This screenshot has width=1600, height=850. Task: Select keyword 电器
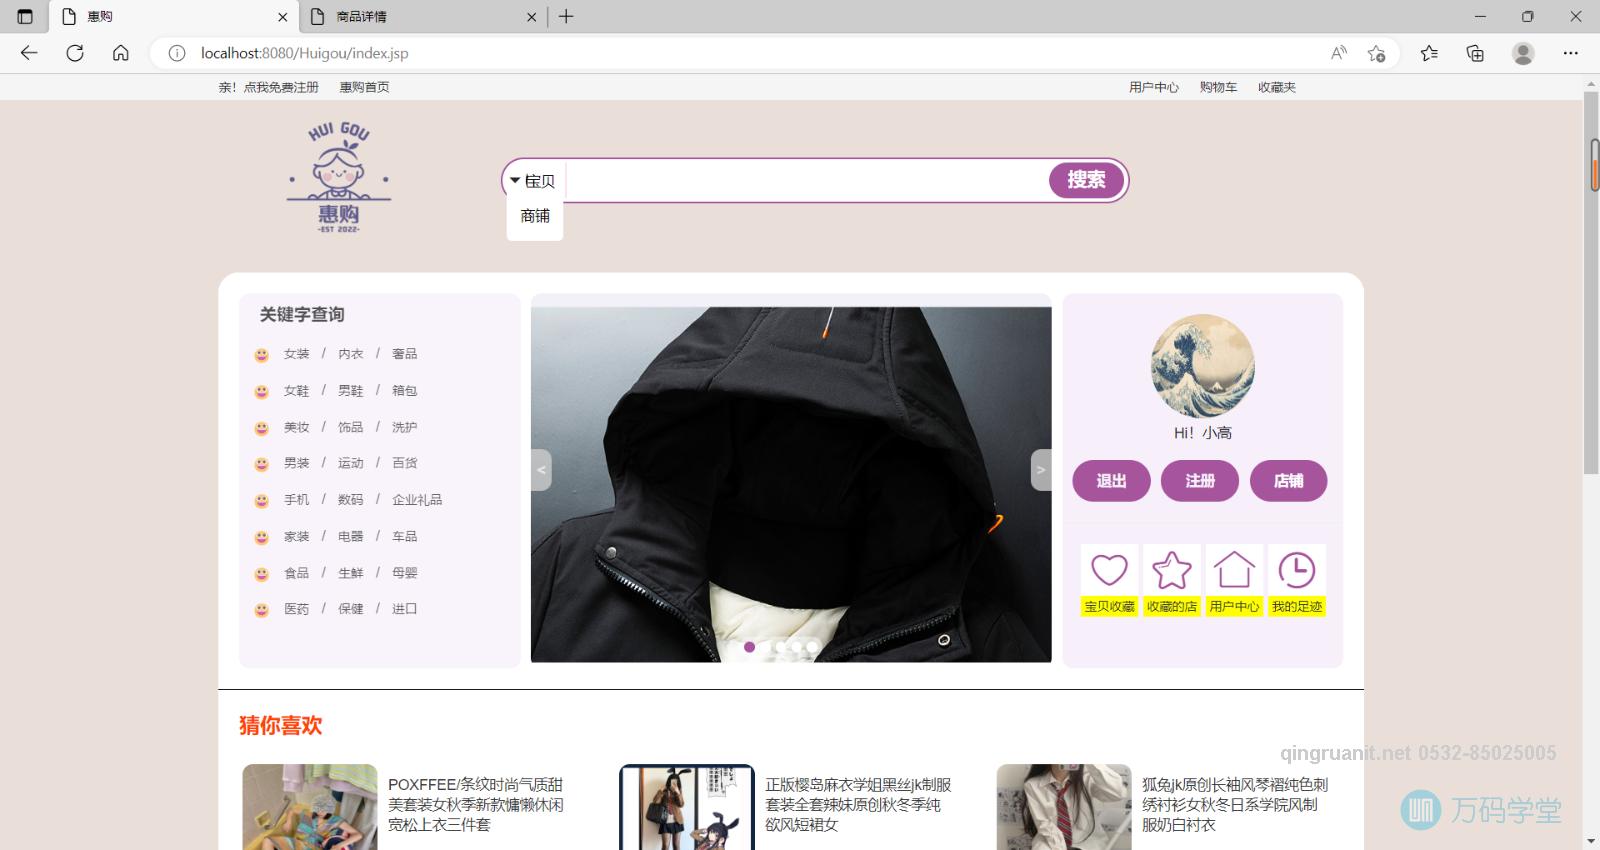click(350, 537)
